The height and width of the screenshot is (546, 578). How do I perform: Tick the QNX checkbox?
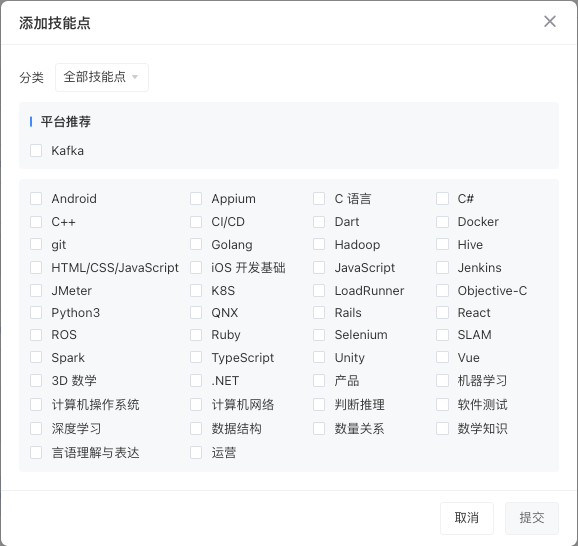tap(196, 313)
